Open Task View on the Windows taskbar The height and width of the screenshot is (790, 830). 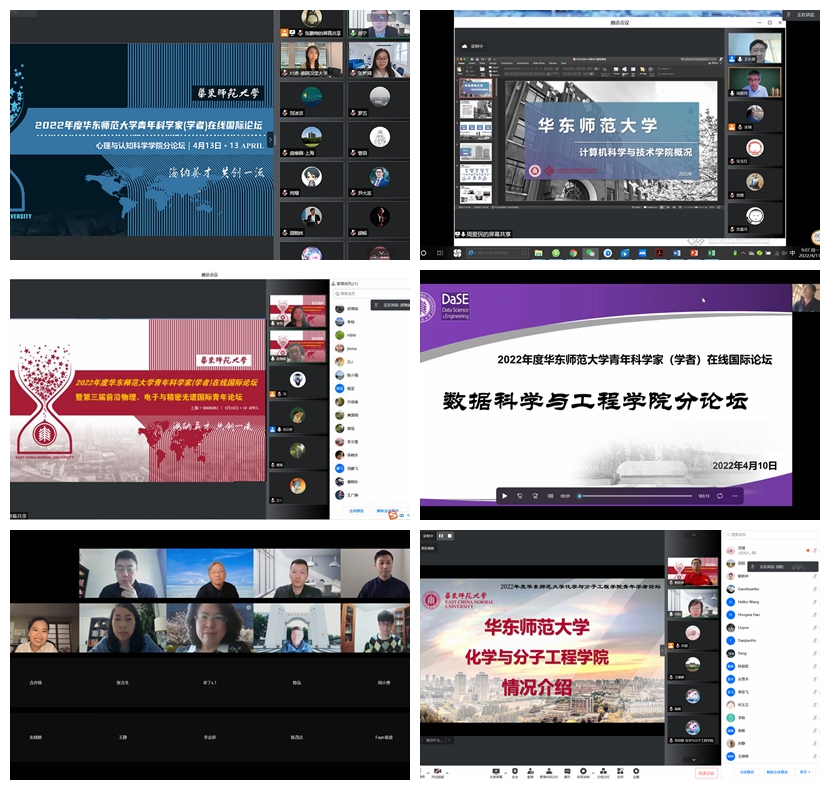pyautogui.click(x=440, y=253)
